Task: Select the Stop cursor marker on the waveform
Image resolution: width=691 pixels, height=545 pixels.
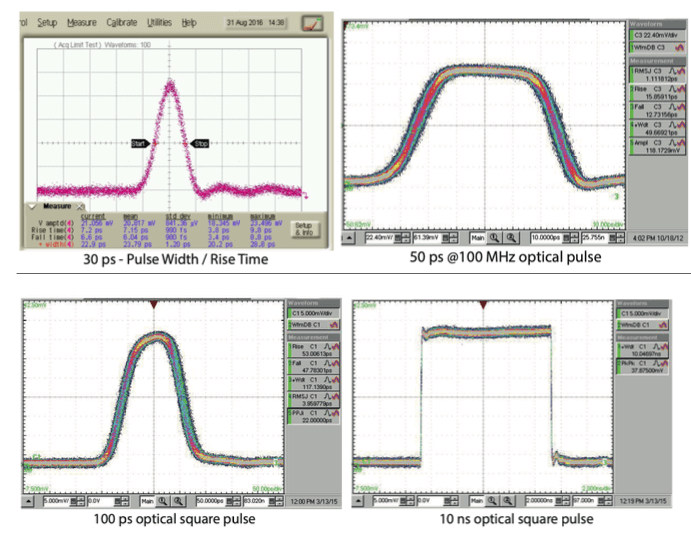Action: (199, 143)
